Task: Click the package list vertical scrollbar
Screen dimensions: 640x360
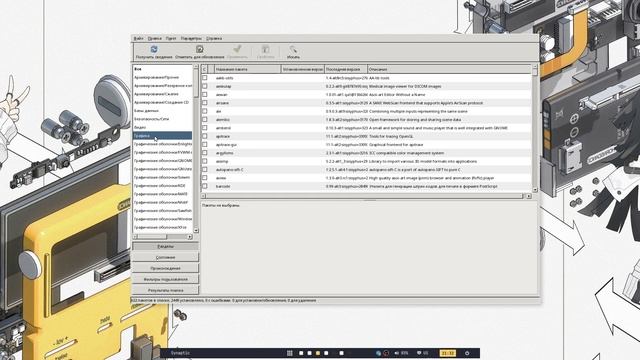Action: pyautogui.click(x=535, y=129)
